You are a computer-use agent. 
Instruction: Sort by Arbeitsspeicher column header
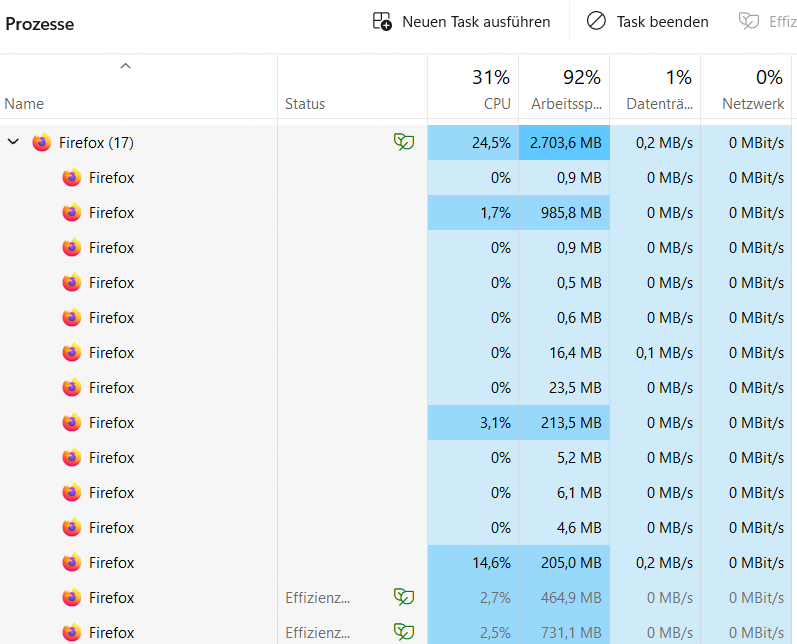click(564, 87)
